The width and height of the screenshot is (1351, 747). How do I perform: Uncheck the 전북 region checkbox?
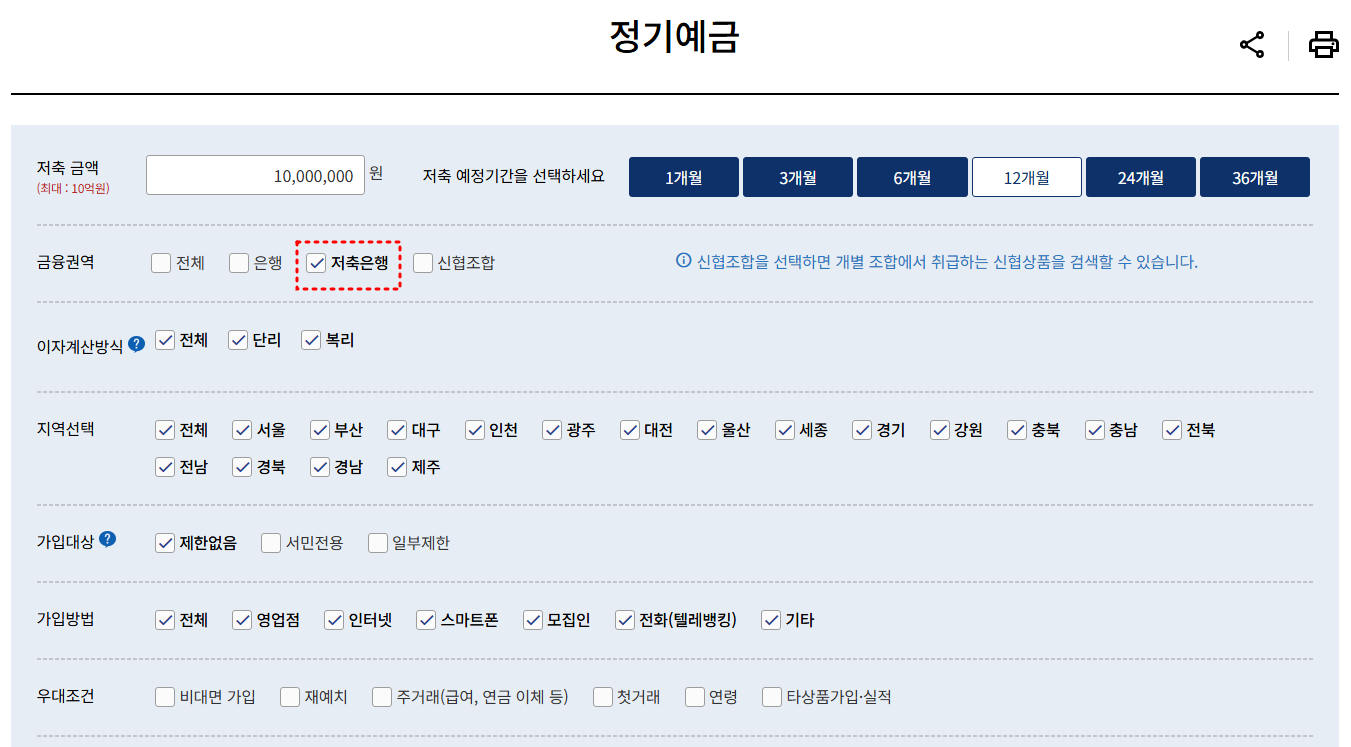point(1172,430)
